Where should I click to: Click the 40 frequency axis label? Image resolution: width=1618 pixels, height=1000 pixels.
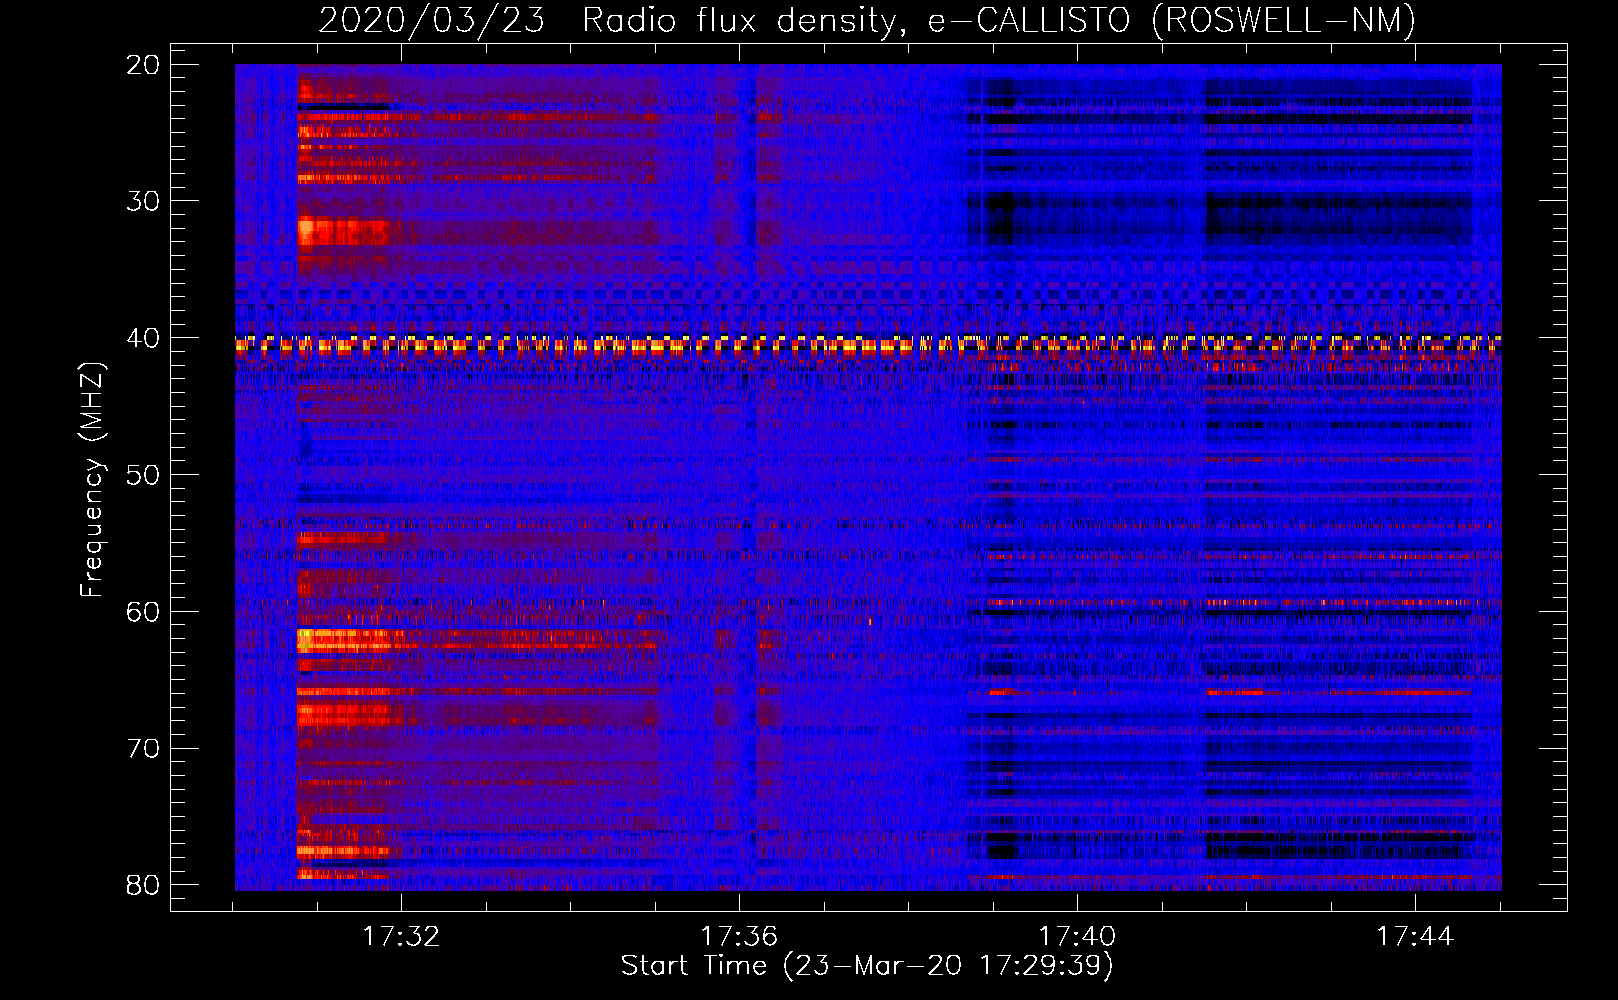[x=144, y=338]
